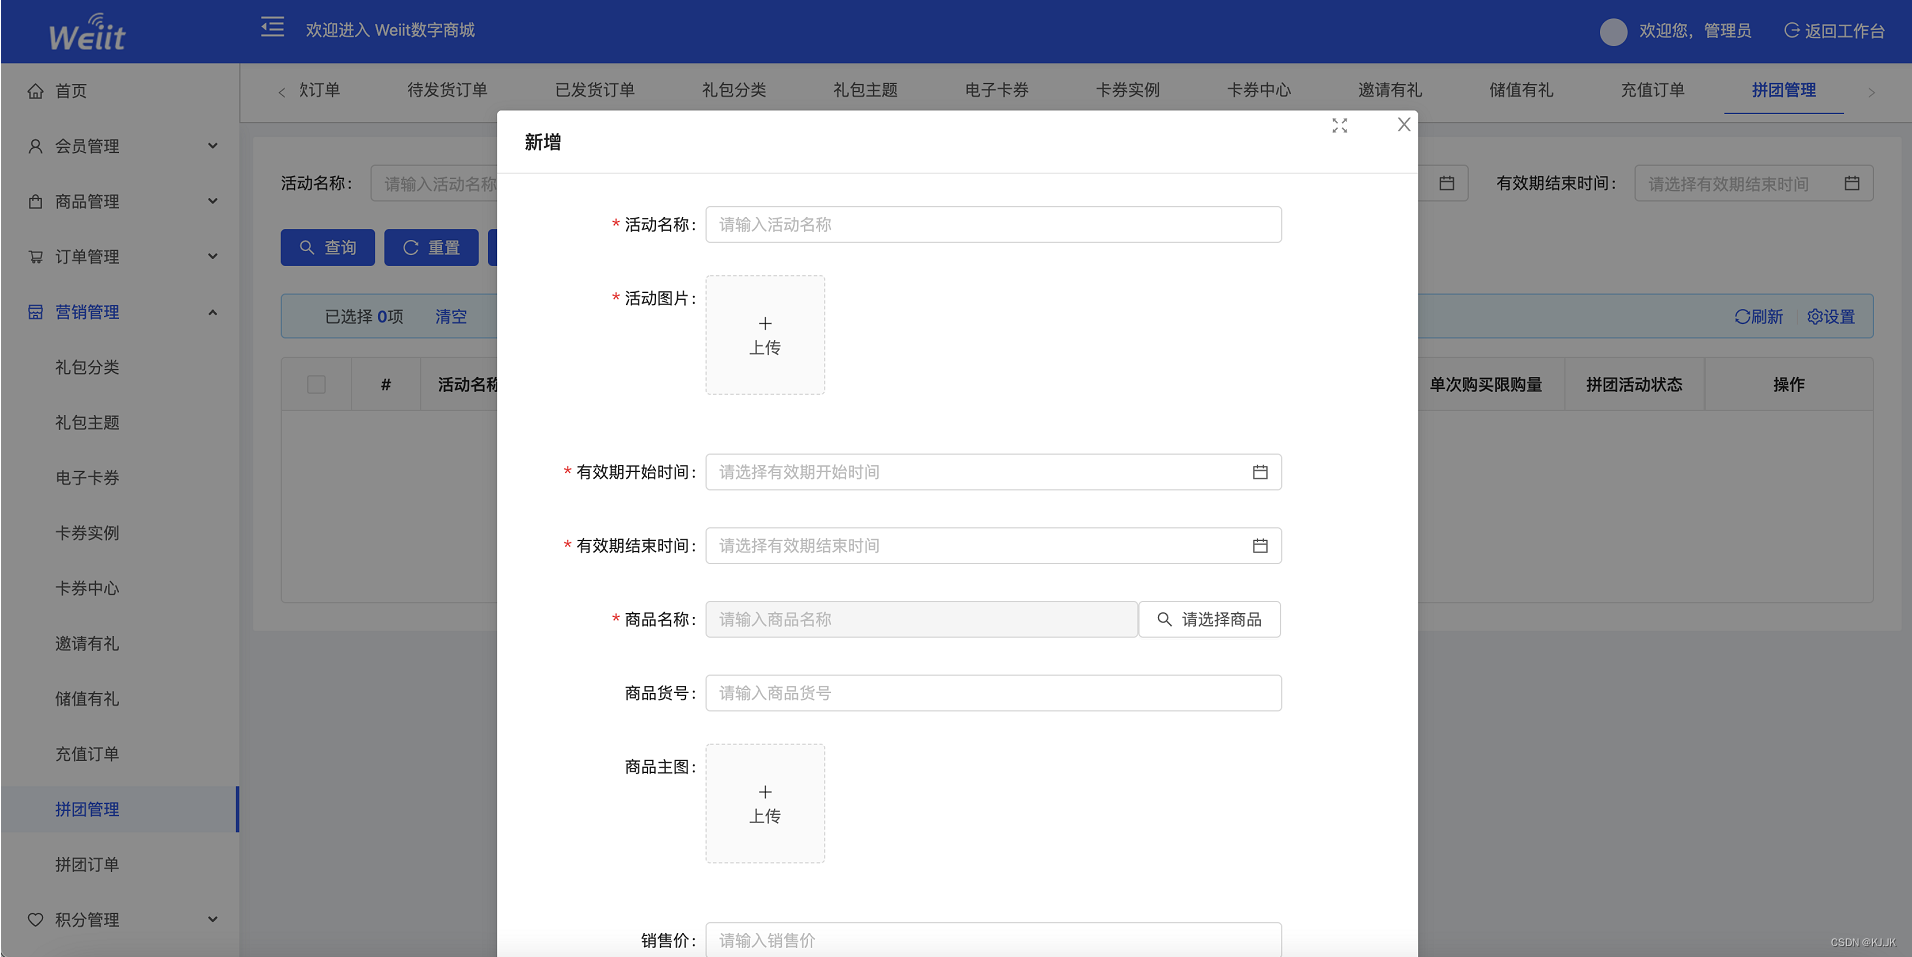Open 卡券实例 in the sidebar
Viewport: 1912px width, 957px height.
(x=87, y=533)
